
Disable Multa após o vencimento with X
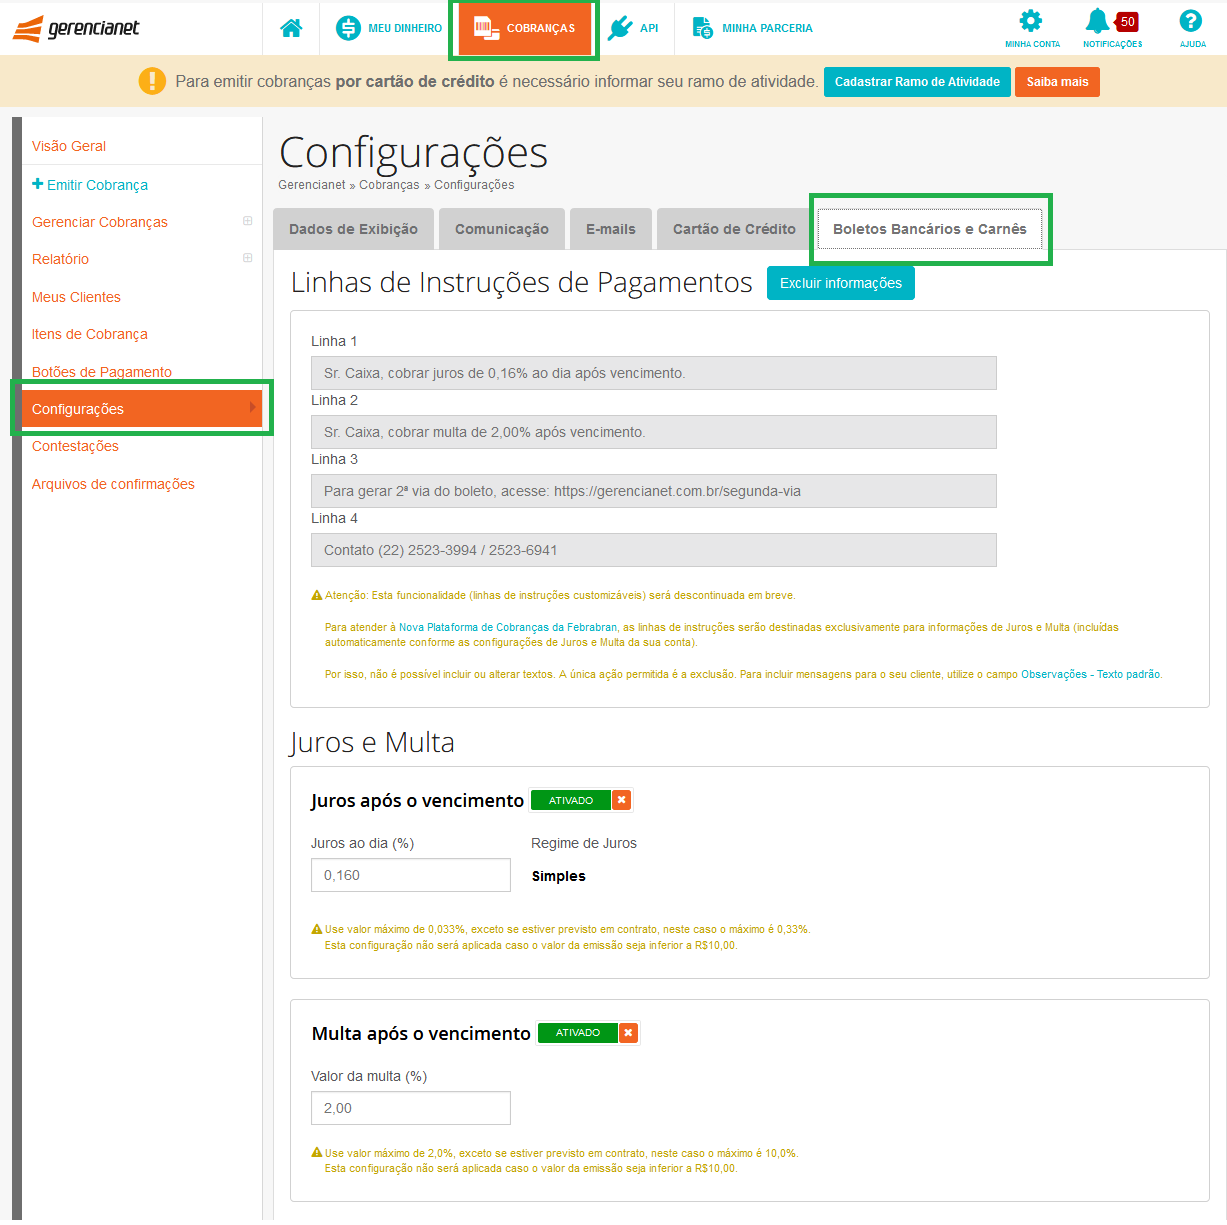coord(628,1033)
